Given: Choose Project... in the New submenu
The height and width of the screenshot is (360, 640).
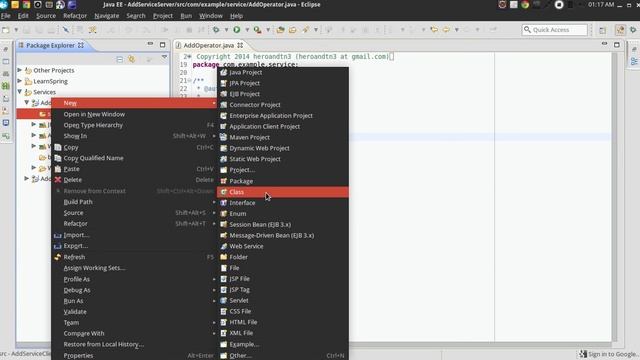Looking at the screenshot, I should [x=282, y=170].
